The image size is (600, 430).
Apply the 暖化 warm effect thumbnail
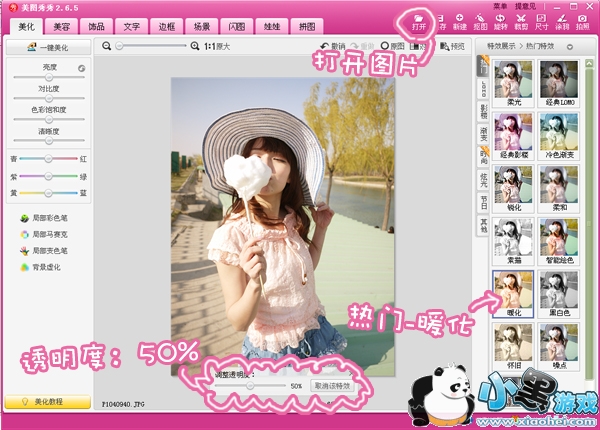click(x=513, y=293)
